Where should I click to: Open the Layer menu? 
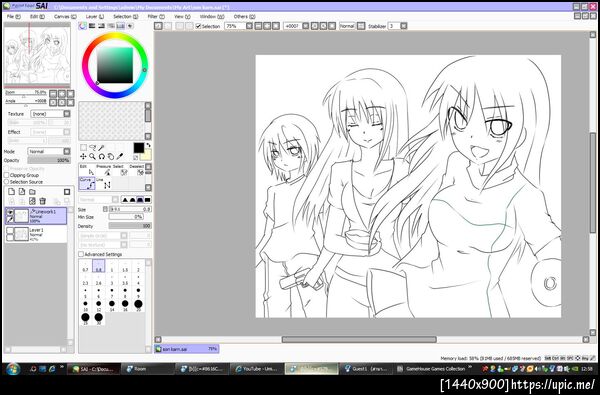(95, 16)
